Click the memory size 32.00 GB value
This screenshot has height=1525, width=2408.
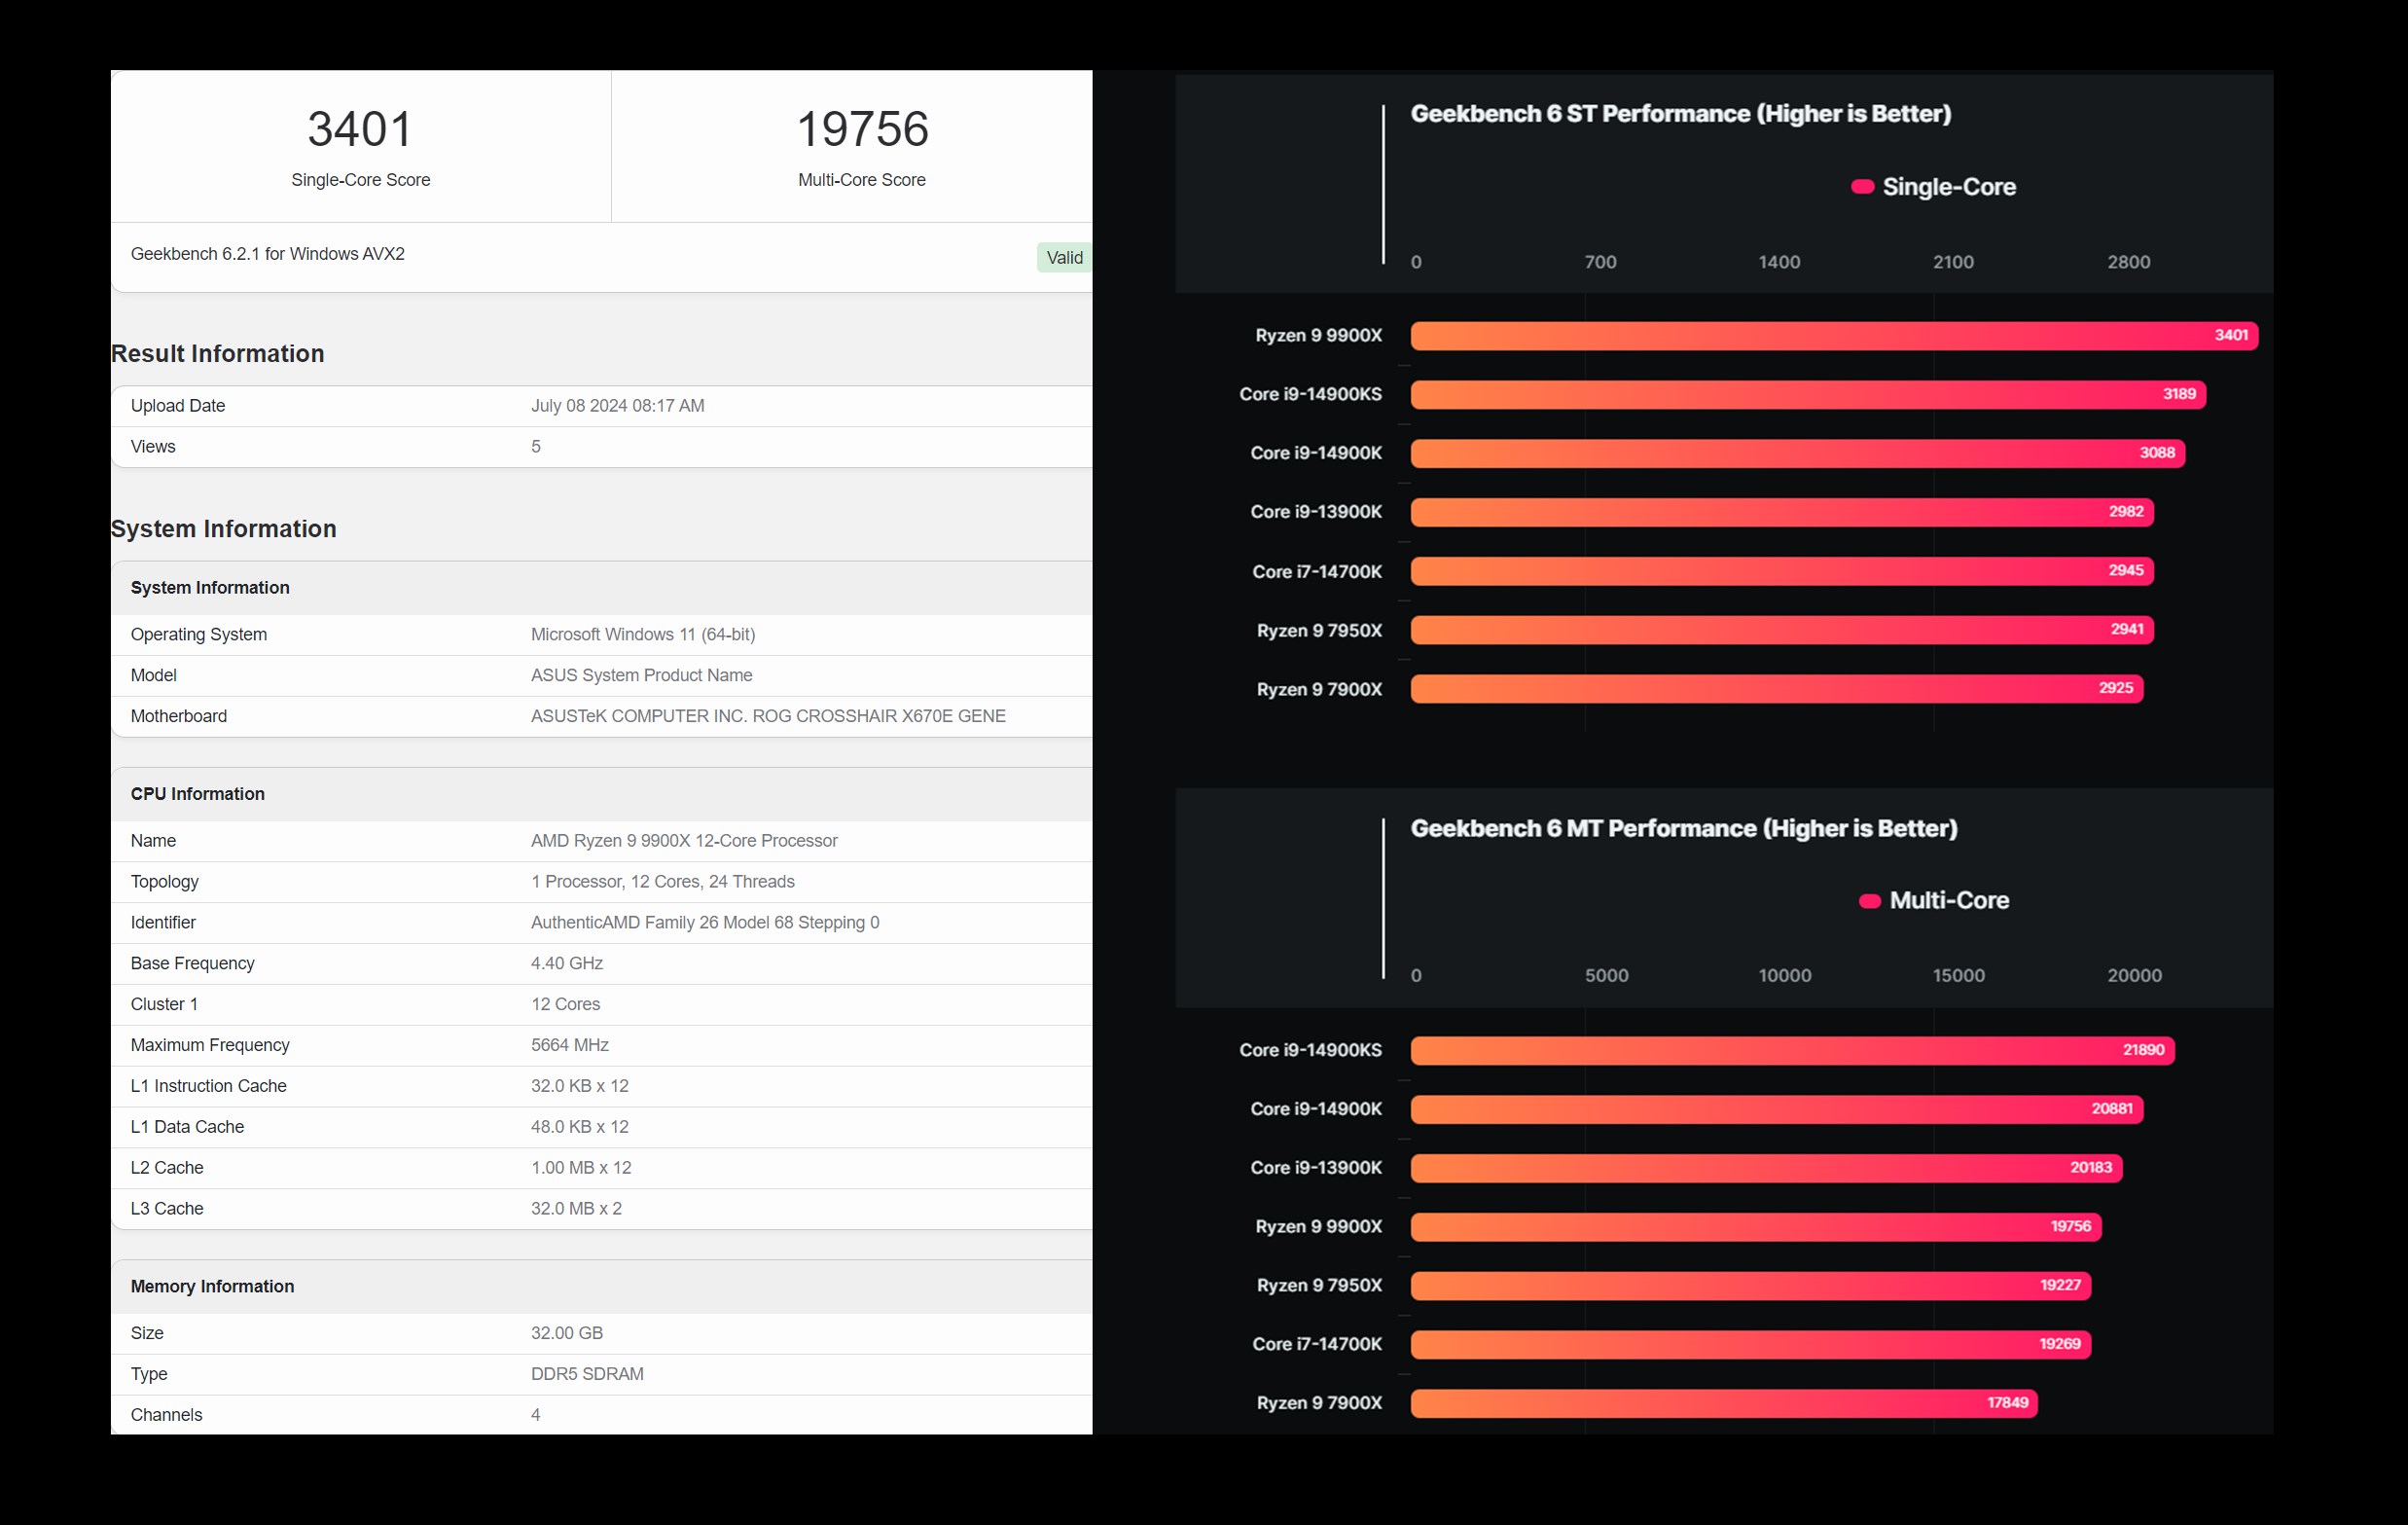(x=567, y=1333)
